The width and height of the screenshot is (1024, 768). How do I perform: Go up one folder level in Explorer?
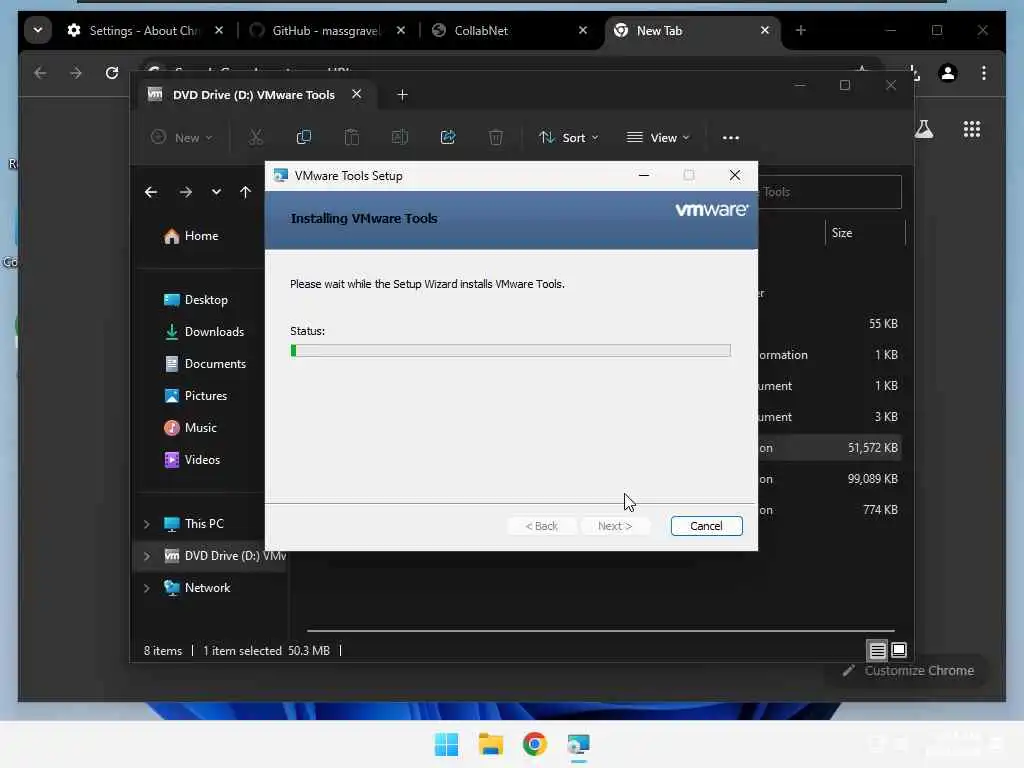245,192
